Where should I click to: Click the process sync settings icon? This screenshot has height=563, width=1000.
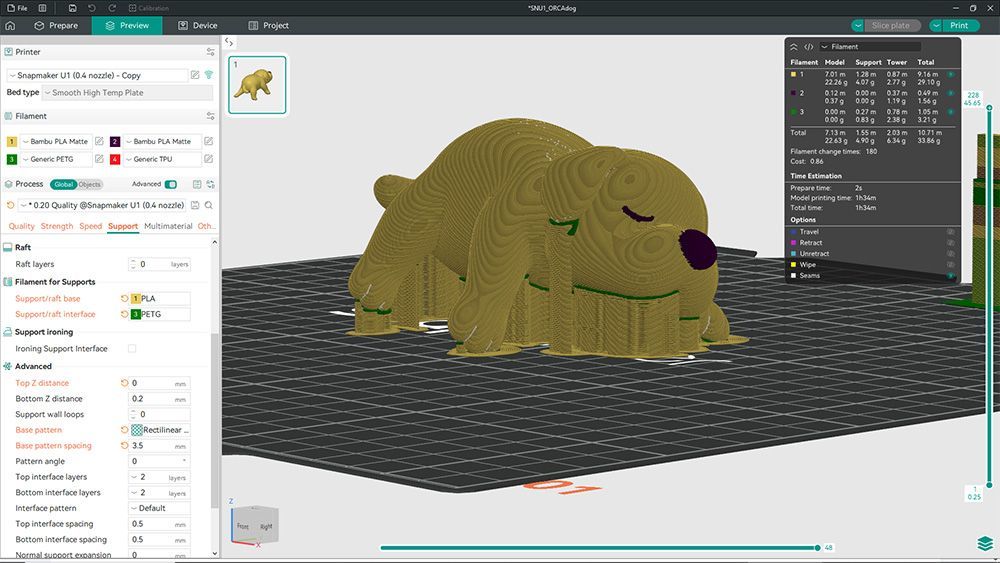point(210,184)
